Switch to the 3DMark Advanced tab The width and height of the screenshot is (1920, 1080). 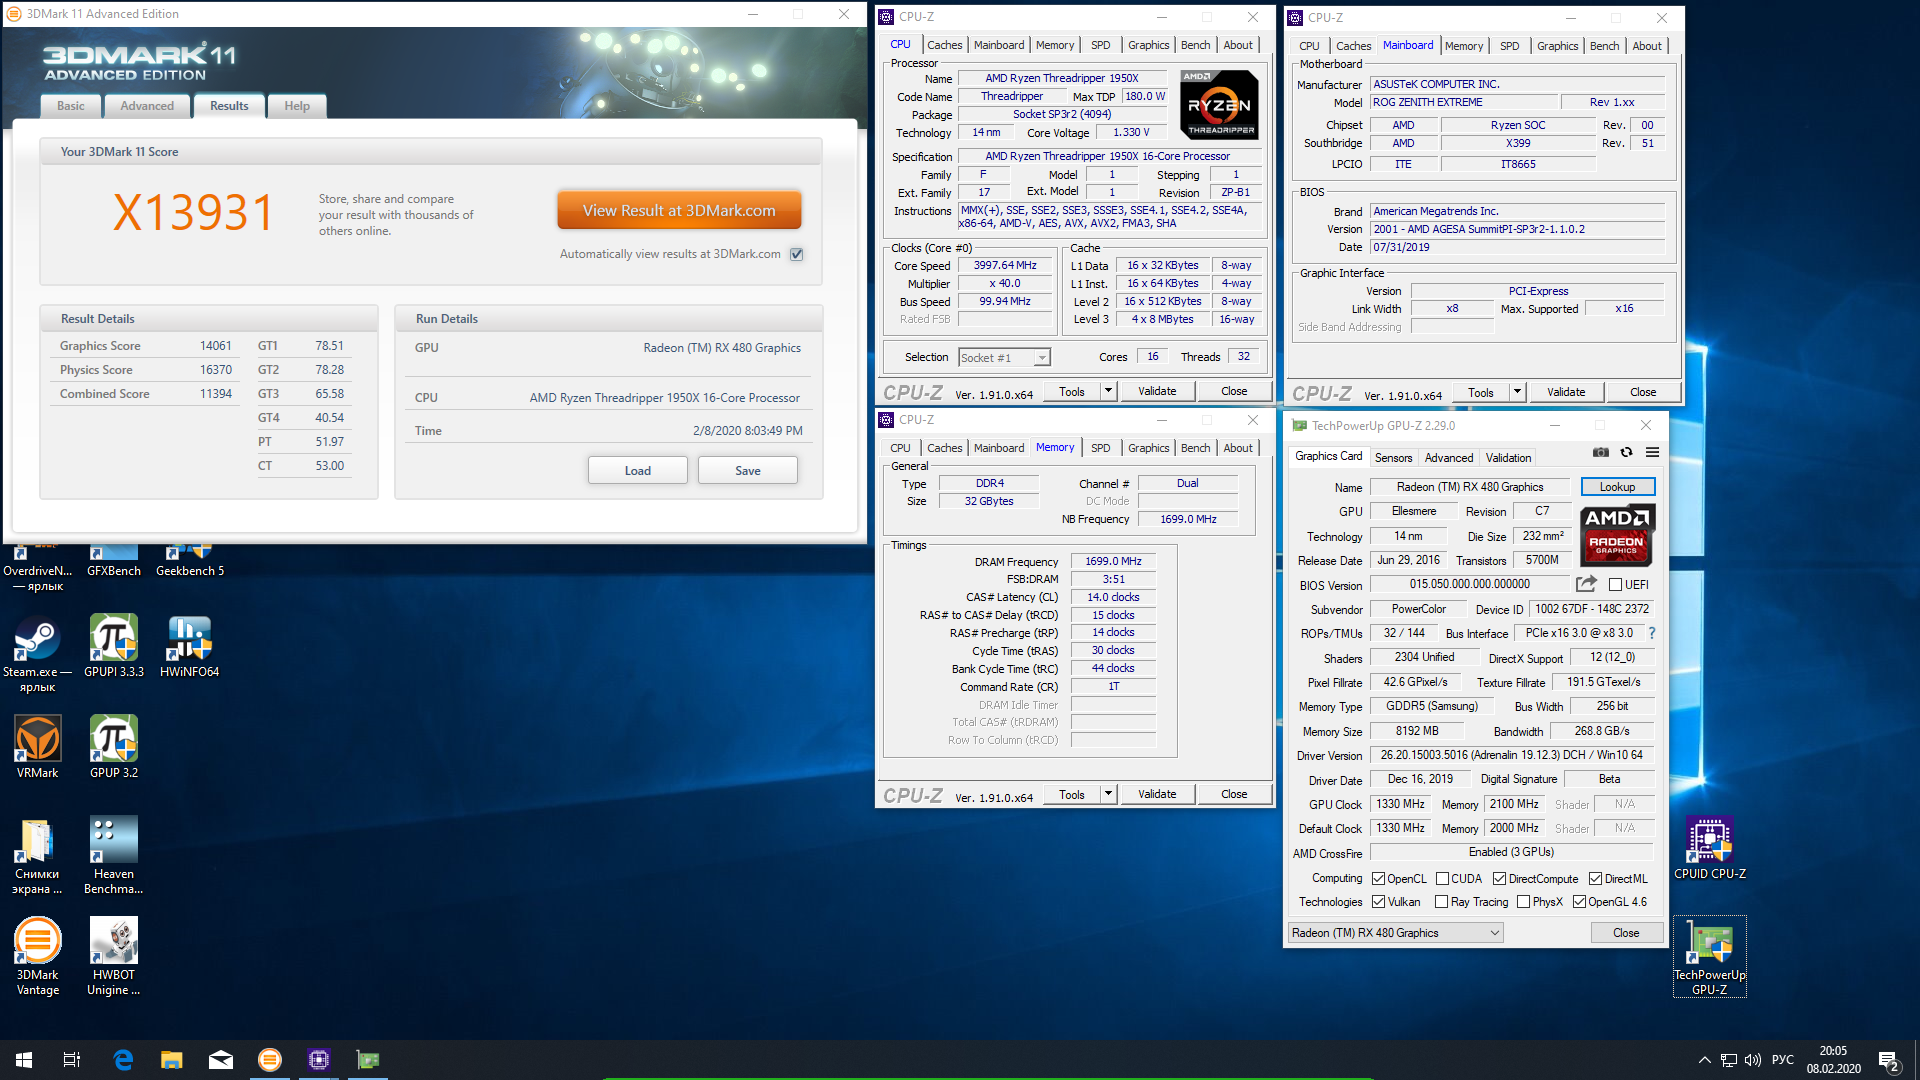pyautogui.click(x=147, y=106)
